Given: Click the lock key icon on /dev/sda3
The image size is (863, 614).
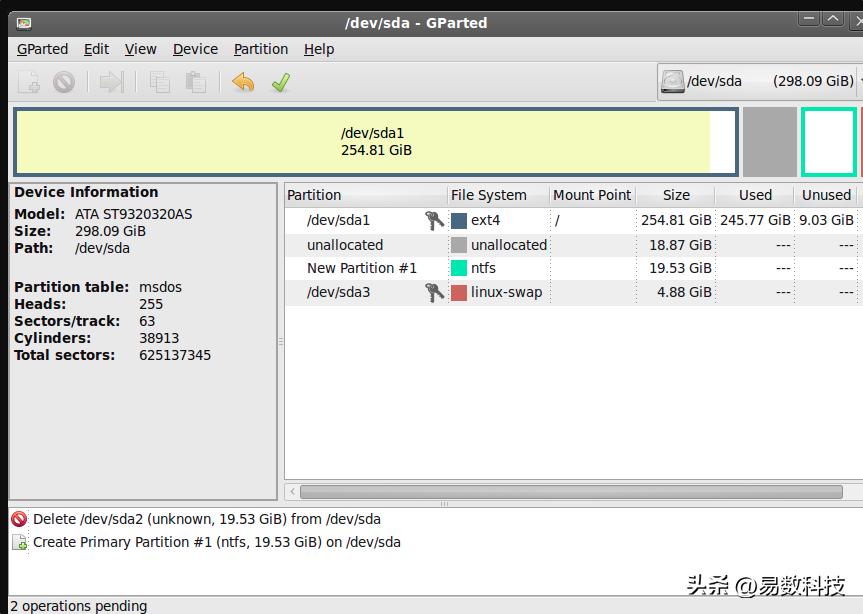Looking at the screenshot, I should [434, 292].
